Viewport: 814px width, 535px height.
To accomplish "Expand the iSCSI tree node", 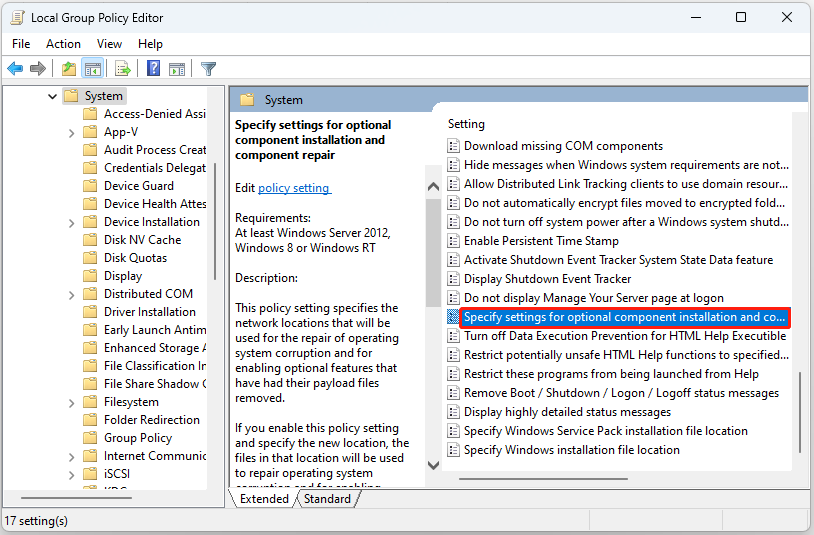I will pyautogui.click(x=72, y=474).
